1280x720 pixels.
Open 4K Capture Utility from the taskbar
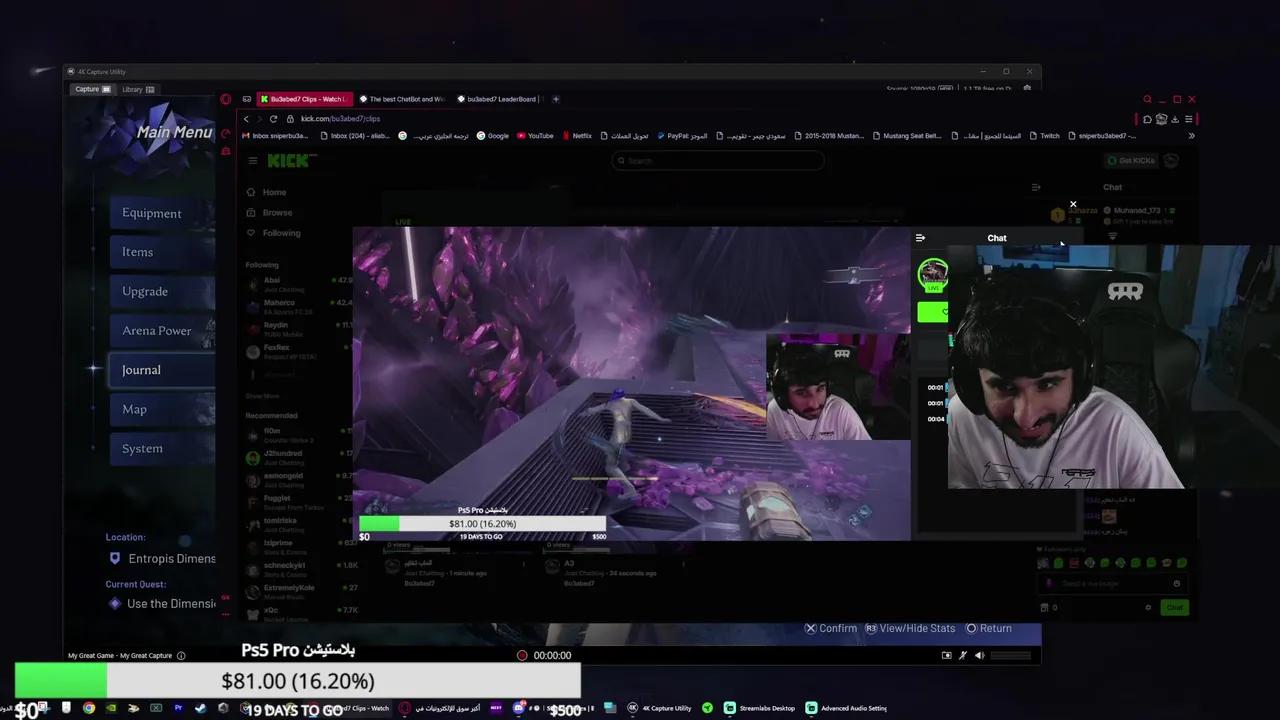pyautogui.click(x=660, y=708)
